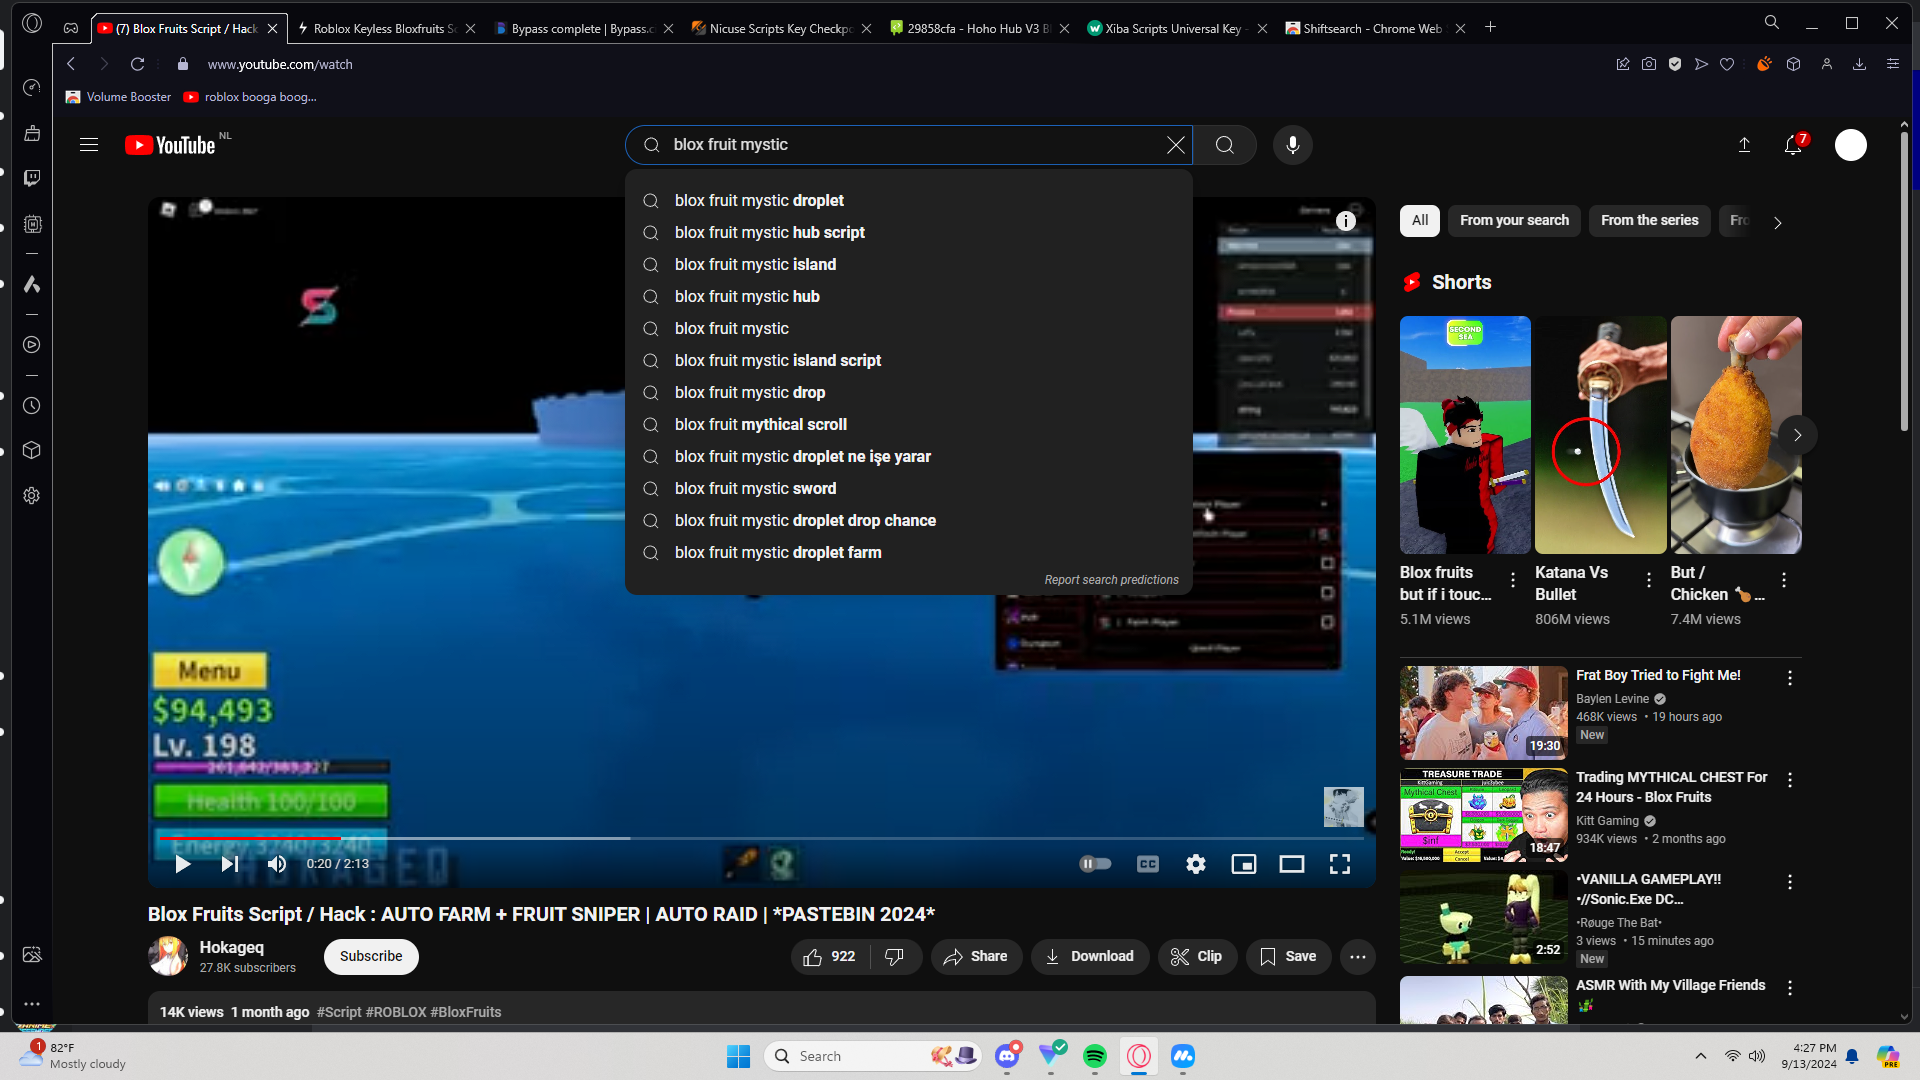Image resolution: width=1920 pixels, height=1080 pixels.
Task: Select the 'From the series' chip
Action: pos(1650,221)
